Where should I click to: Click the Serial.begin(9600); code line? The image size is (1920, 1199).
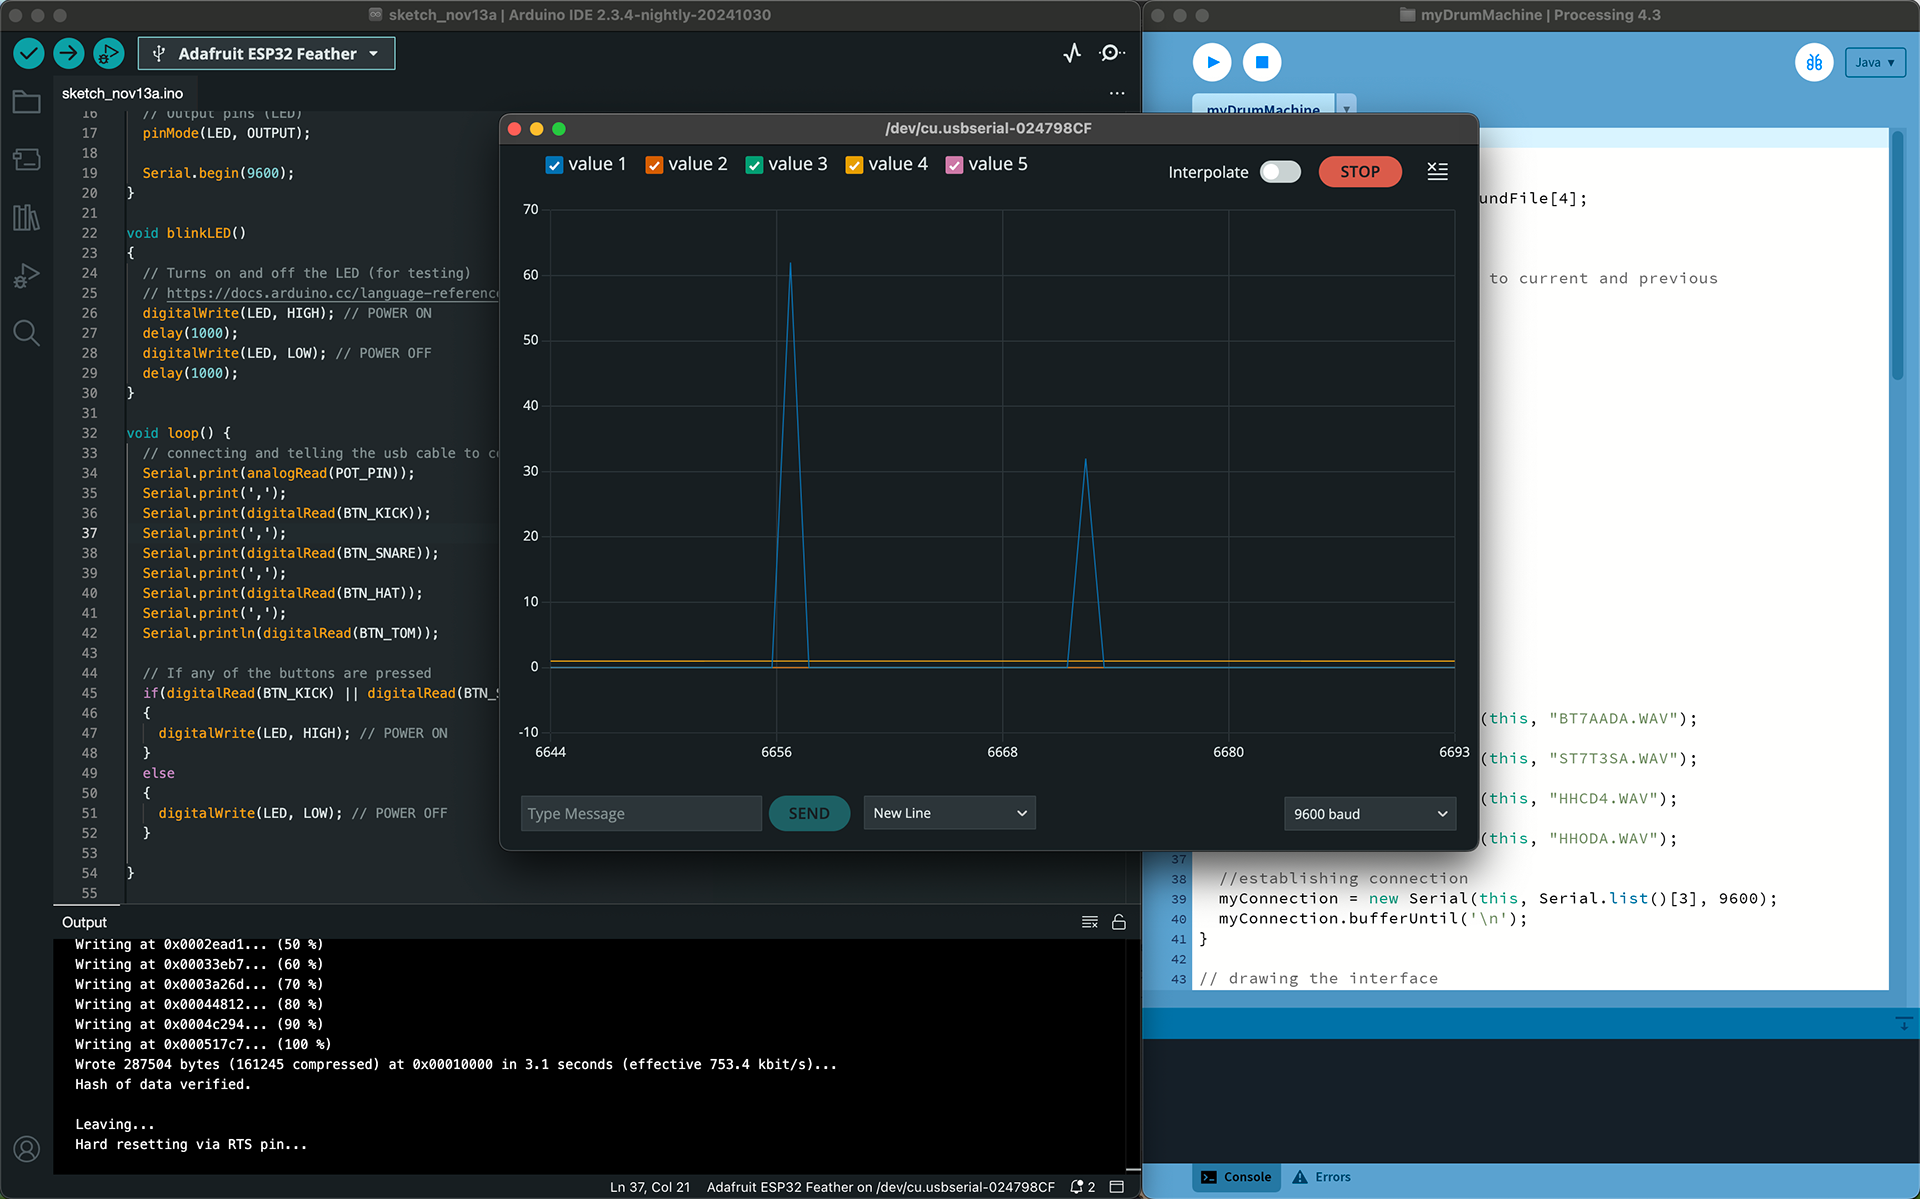point(218,173)
